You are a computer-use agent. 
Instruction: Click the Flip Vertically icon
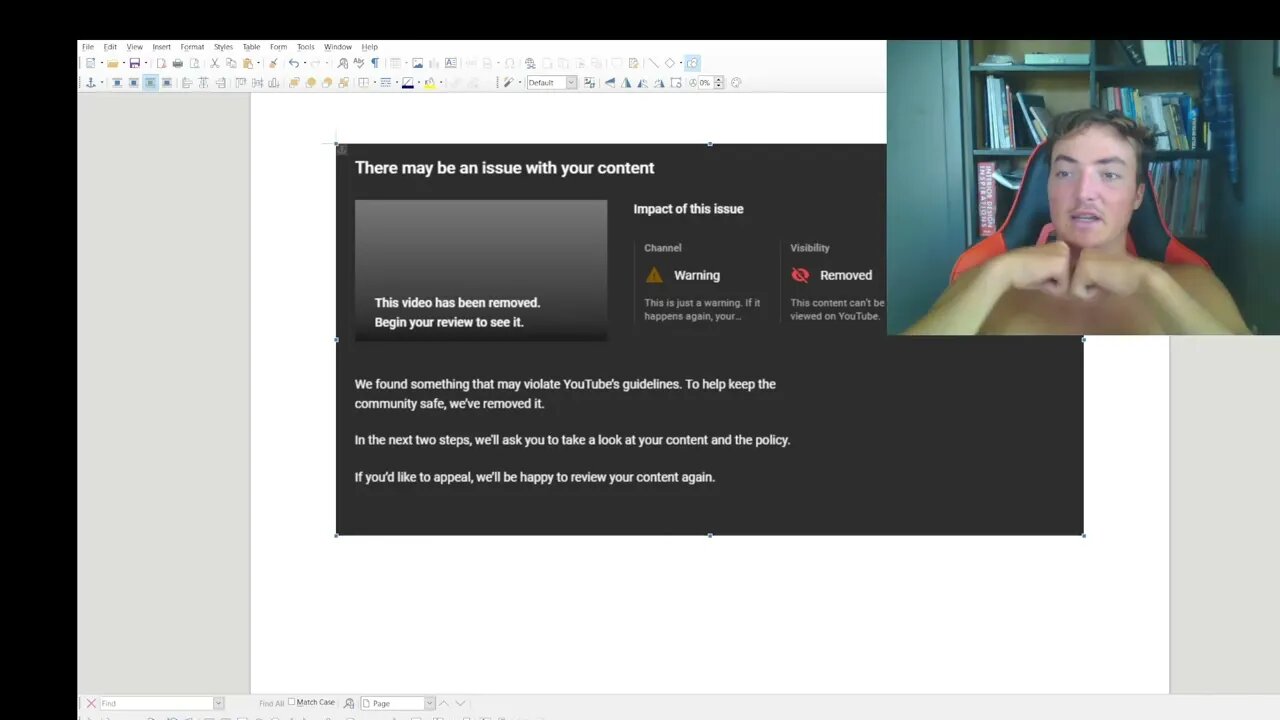pyautogui.click(x=610, y=83)
